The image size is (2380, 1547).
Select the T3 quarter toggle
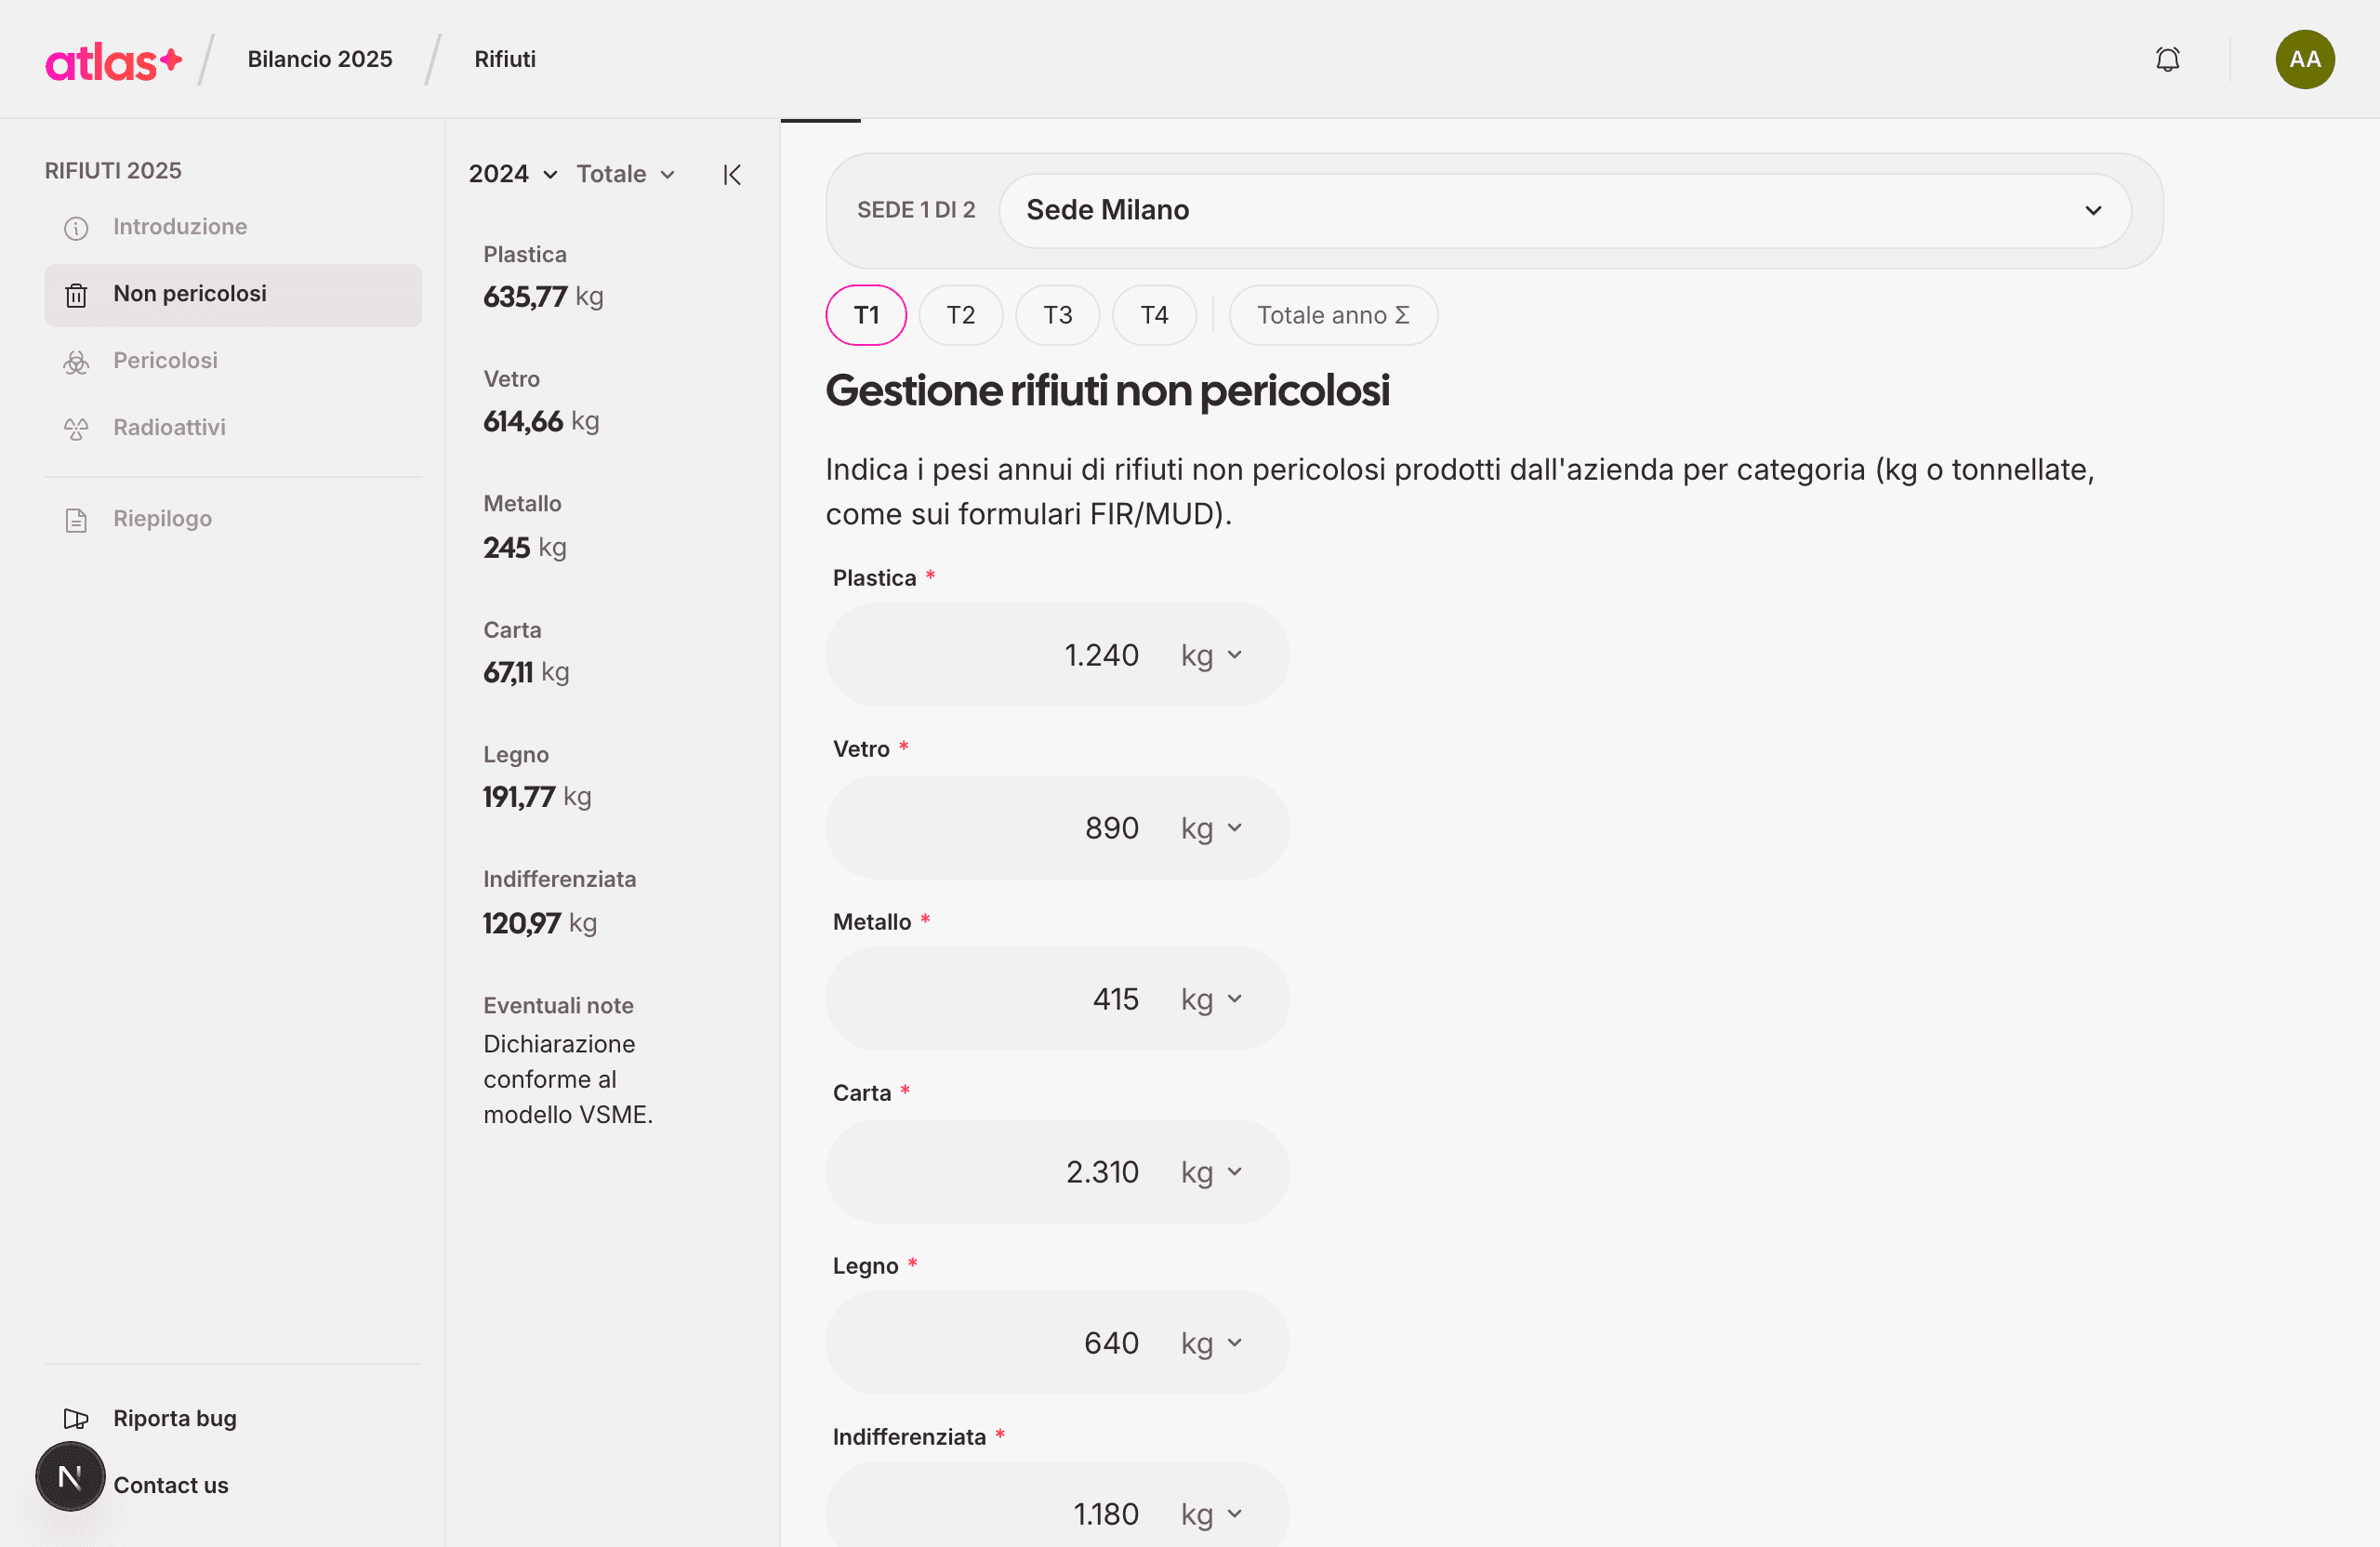pyautogui.click(x=1057, y=315)
